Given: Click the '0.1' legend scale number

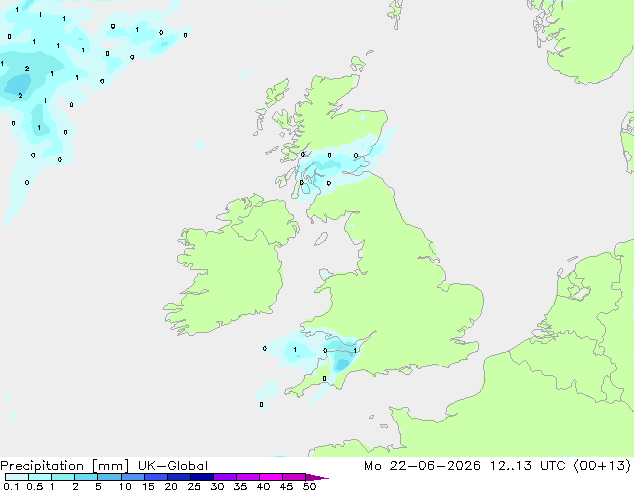Looking at the screenshot, I should coord(11,486).
